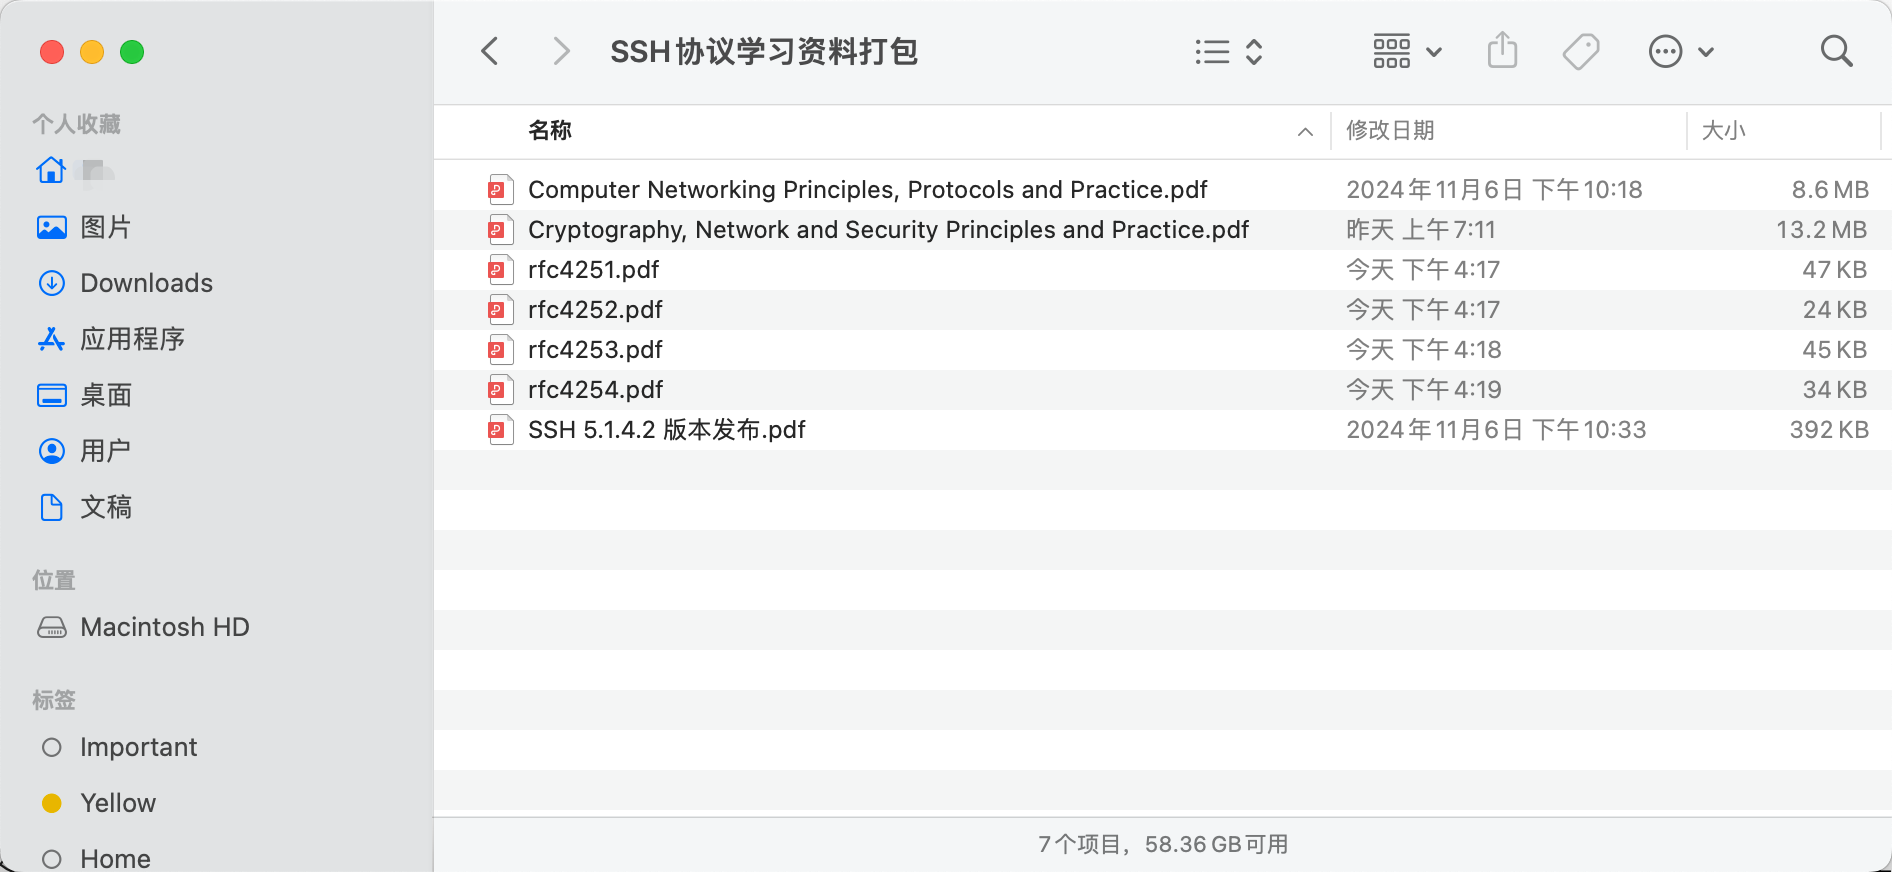The image size is (1892, 872).
Task: Sort by the 名称 column header
Action: 550,130
